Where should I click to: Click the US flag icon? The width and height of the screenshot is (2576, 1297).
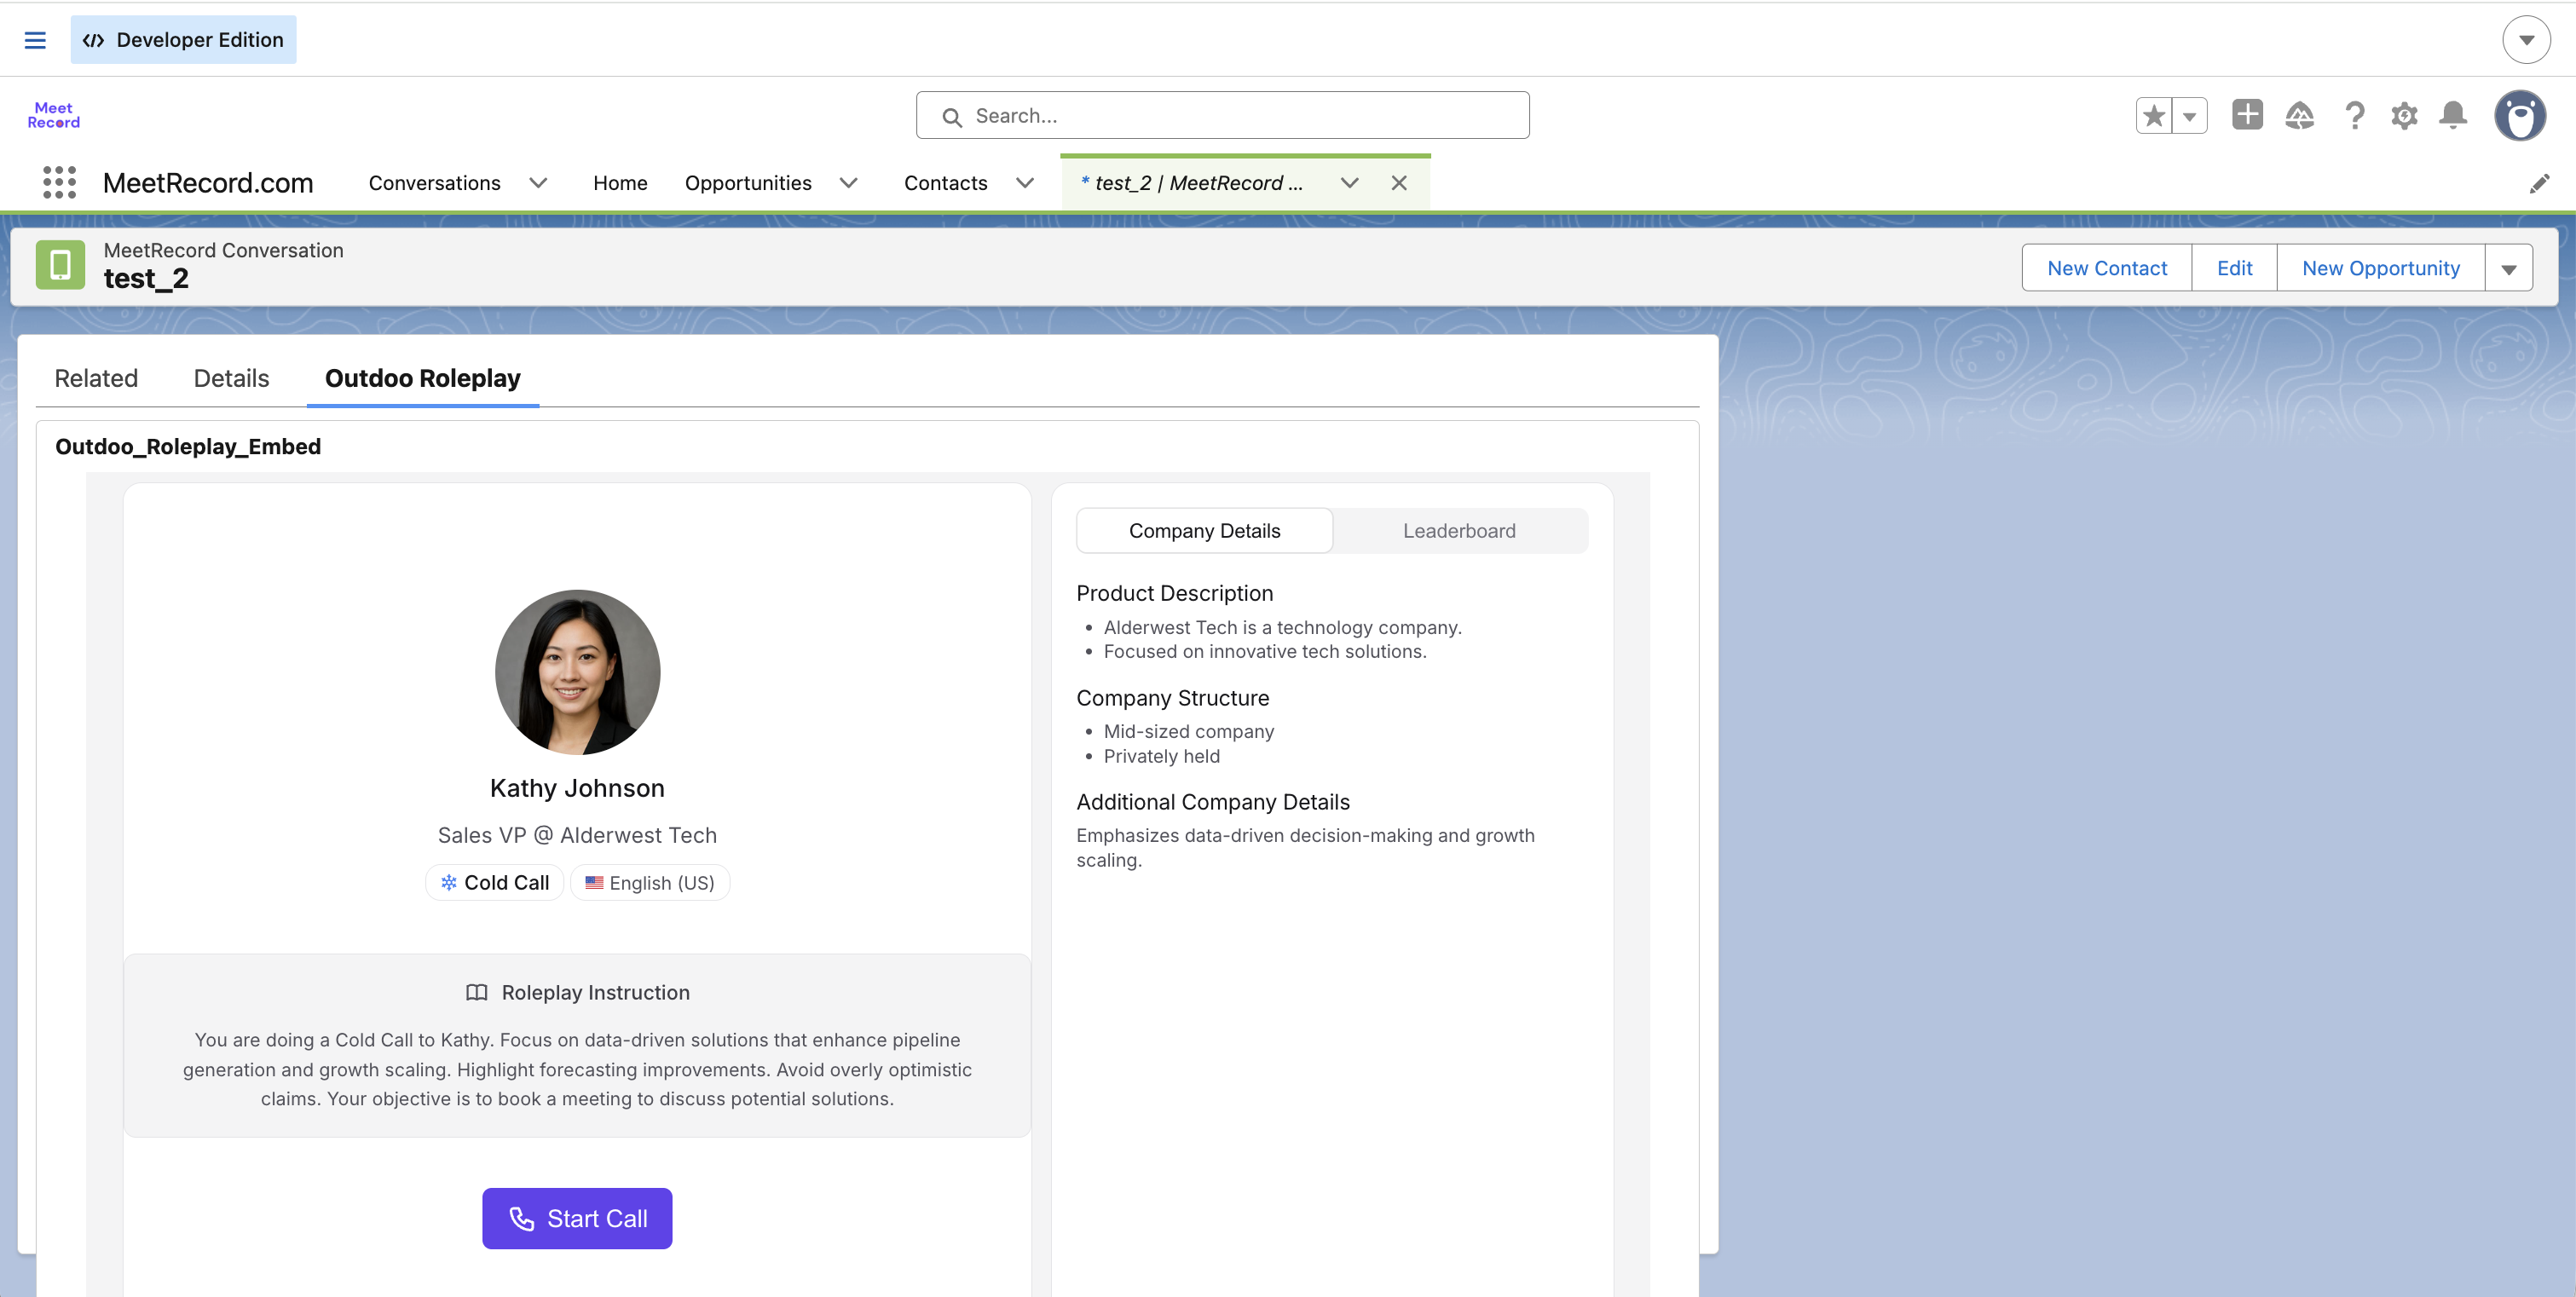pos(594,883)
